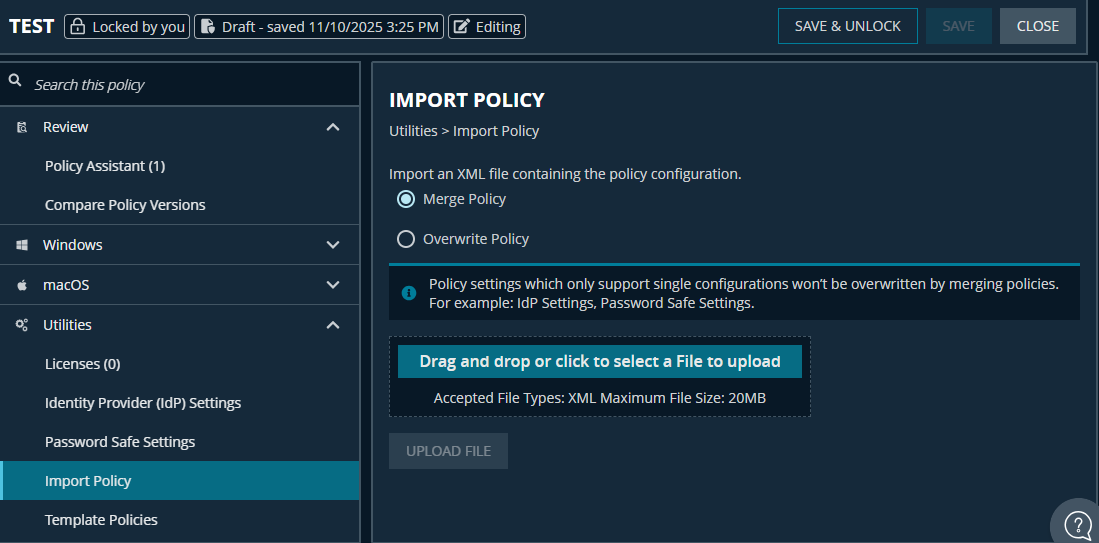
Task: Click the Editing status badge
Action: [x=487, y=27]
